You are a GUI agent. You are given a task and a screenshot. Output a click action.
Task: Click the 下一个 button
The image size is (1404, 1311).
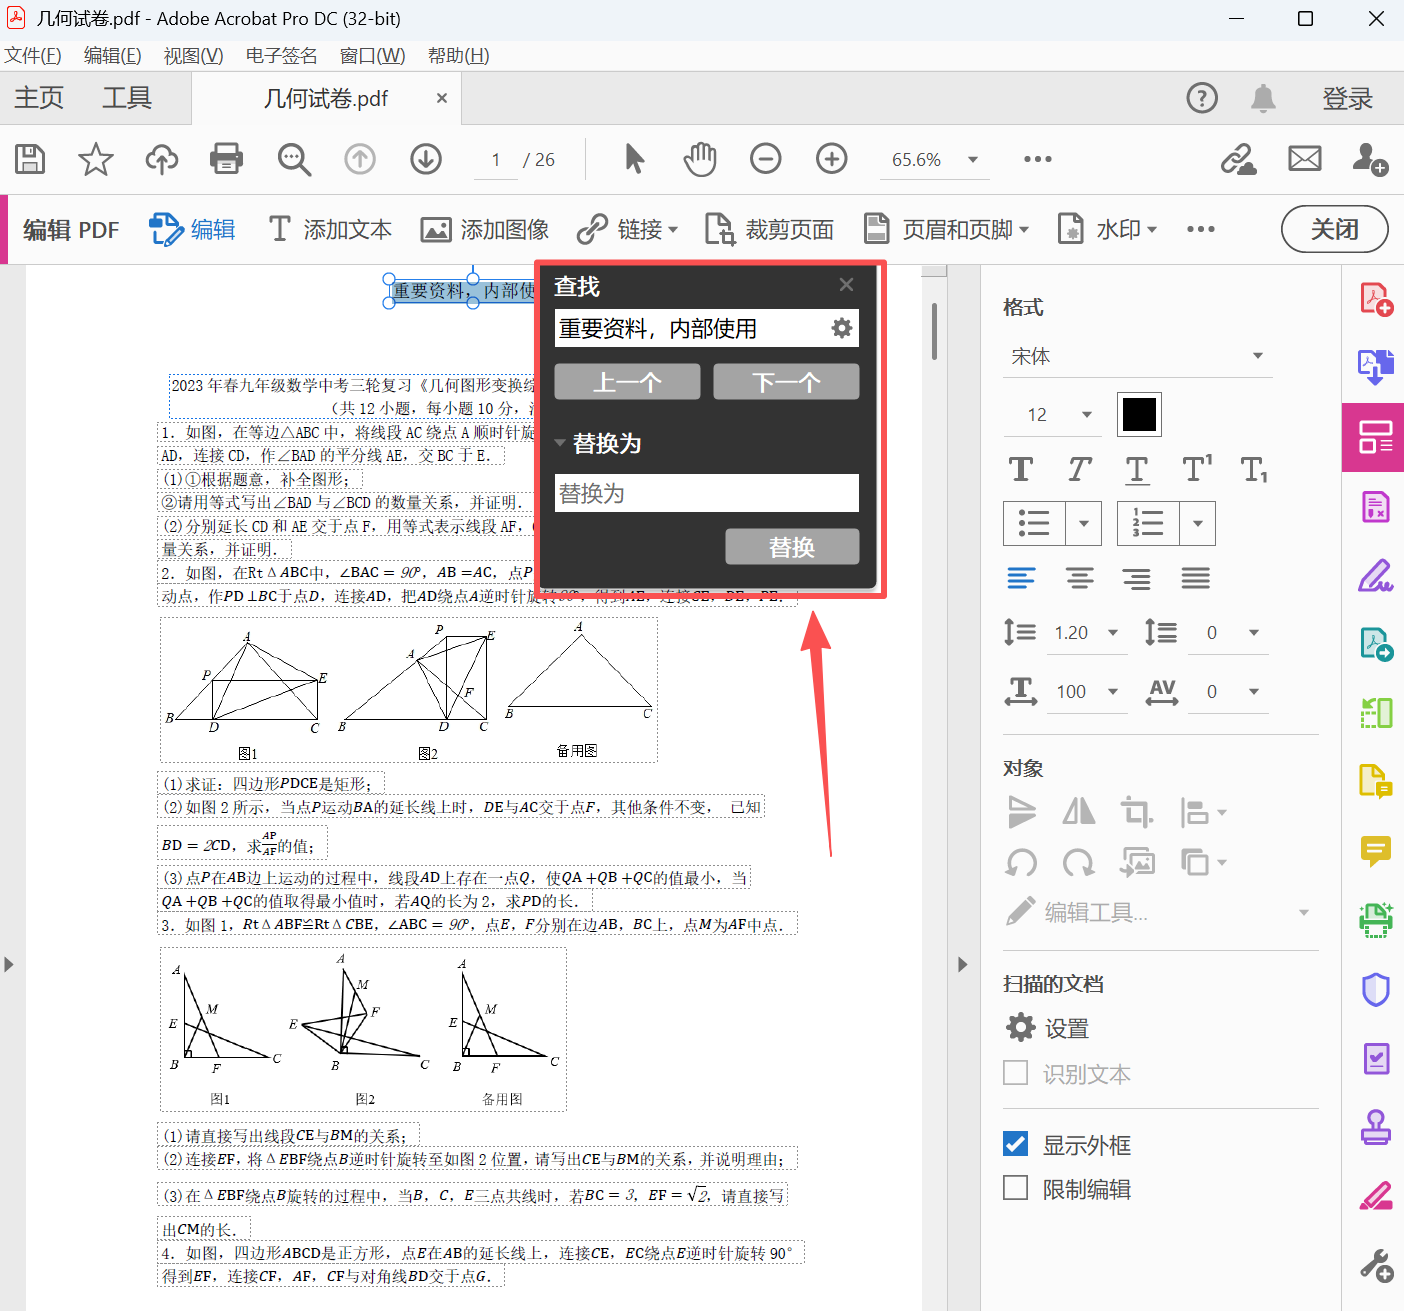click(786, 382)
